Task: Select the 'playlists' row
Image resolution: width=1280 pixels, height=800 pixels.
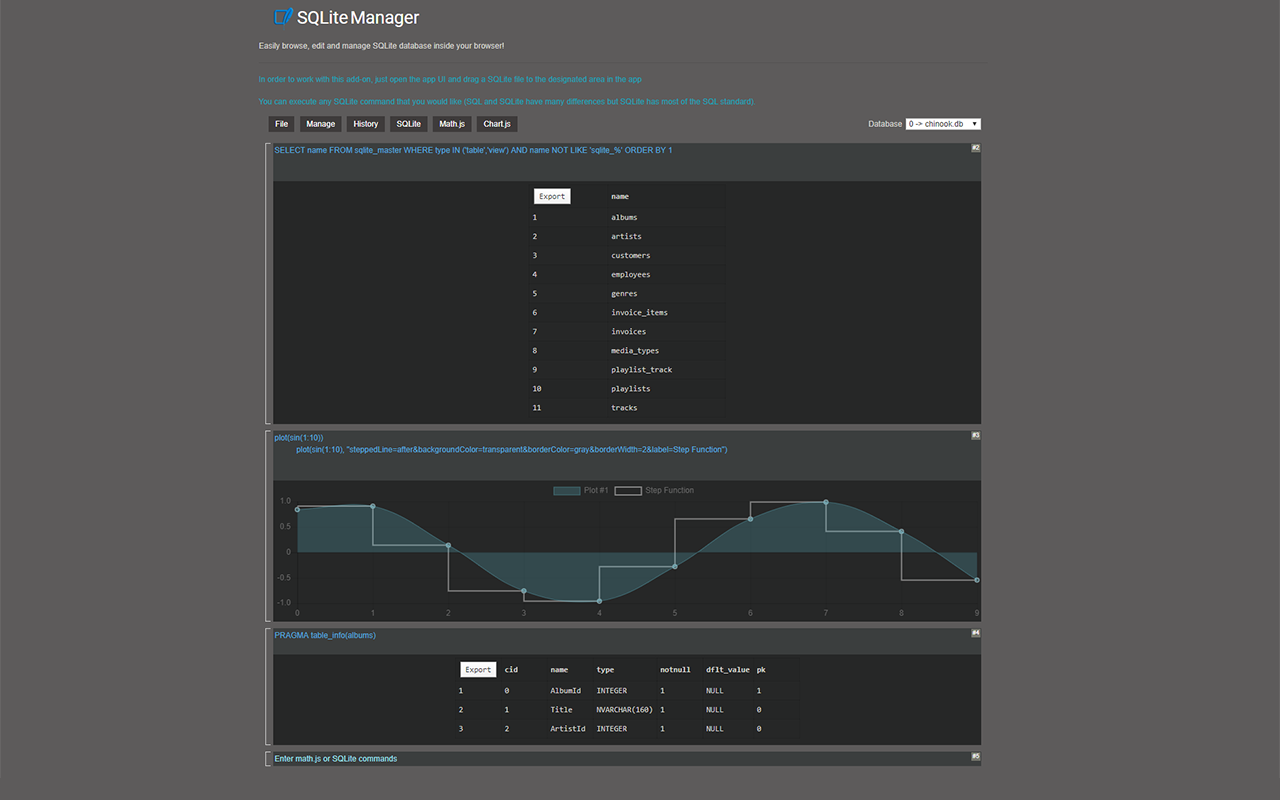Action: [x=627, y=388]
